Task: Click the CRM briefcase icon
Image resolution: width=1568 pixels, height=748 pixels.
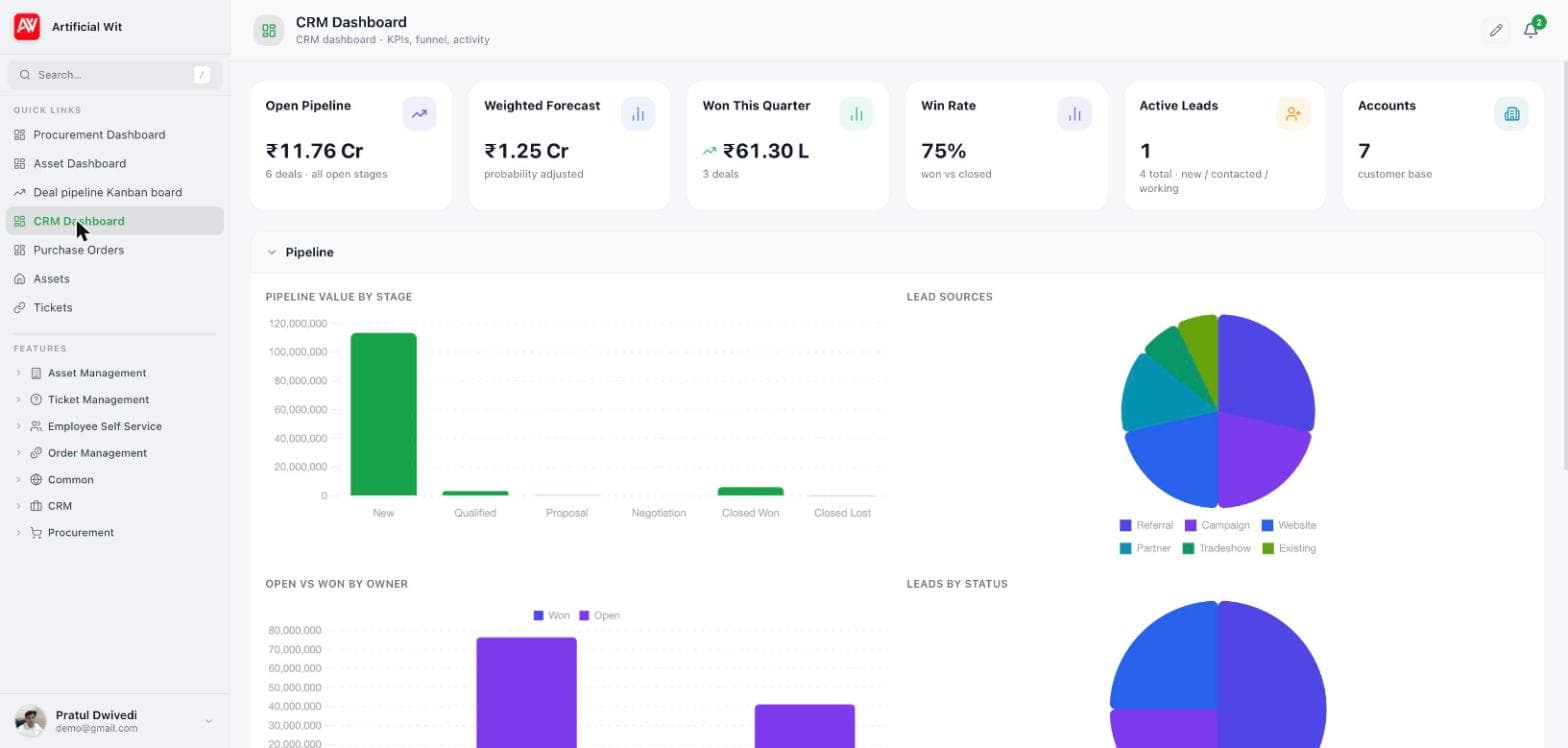Action: pos(36,506)
